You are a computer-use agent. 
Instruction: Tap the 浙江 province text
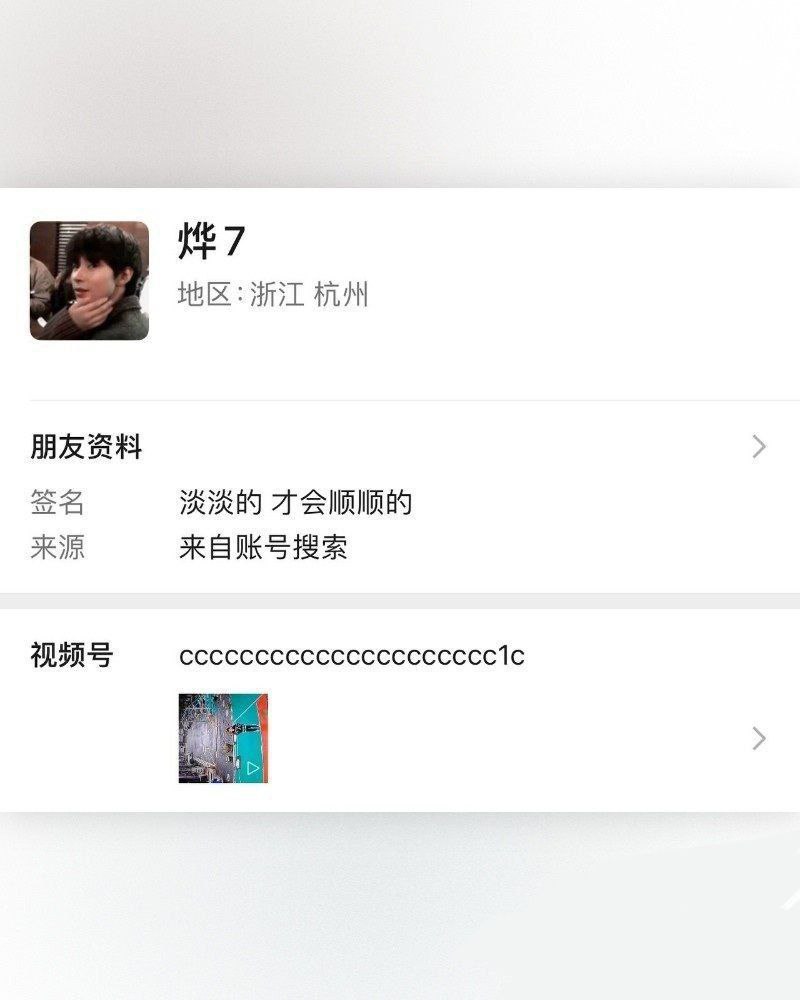click(276, 295)
